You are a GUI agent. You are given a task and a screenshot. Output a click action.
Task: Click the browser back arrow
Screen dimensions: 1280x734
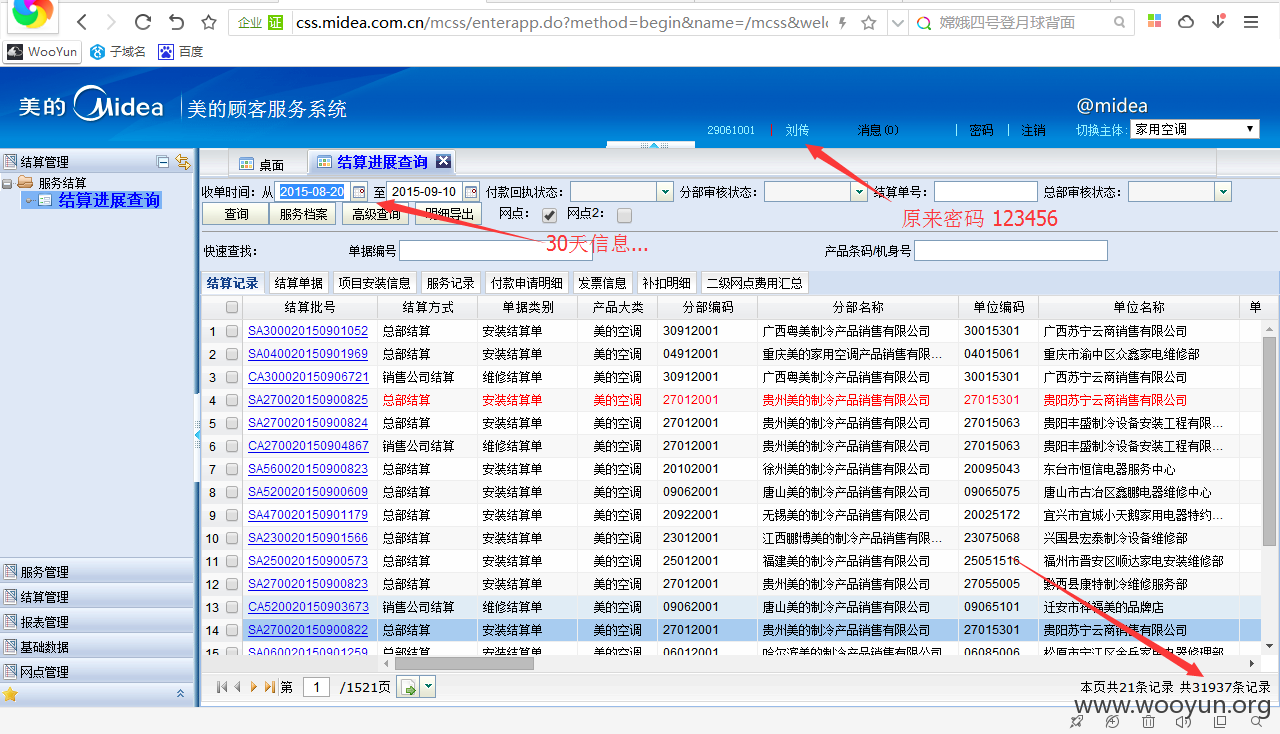point(82,22)
